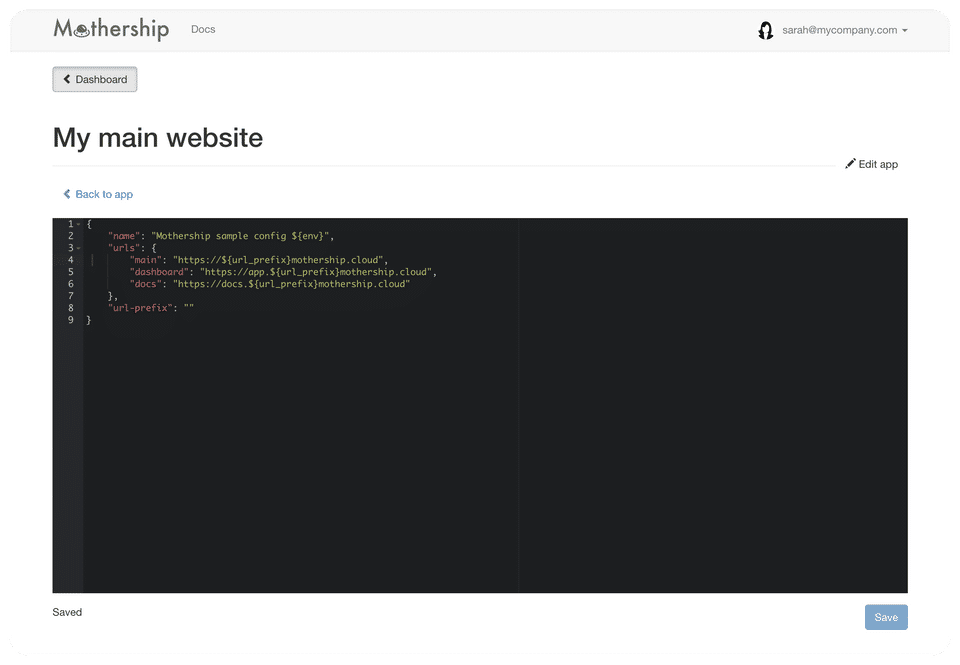The height and width of the screenshot is (665, 960).
Task: Follow the Back to app link
Action: (98, 194)
